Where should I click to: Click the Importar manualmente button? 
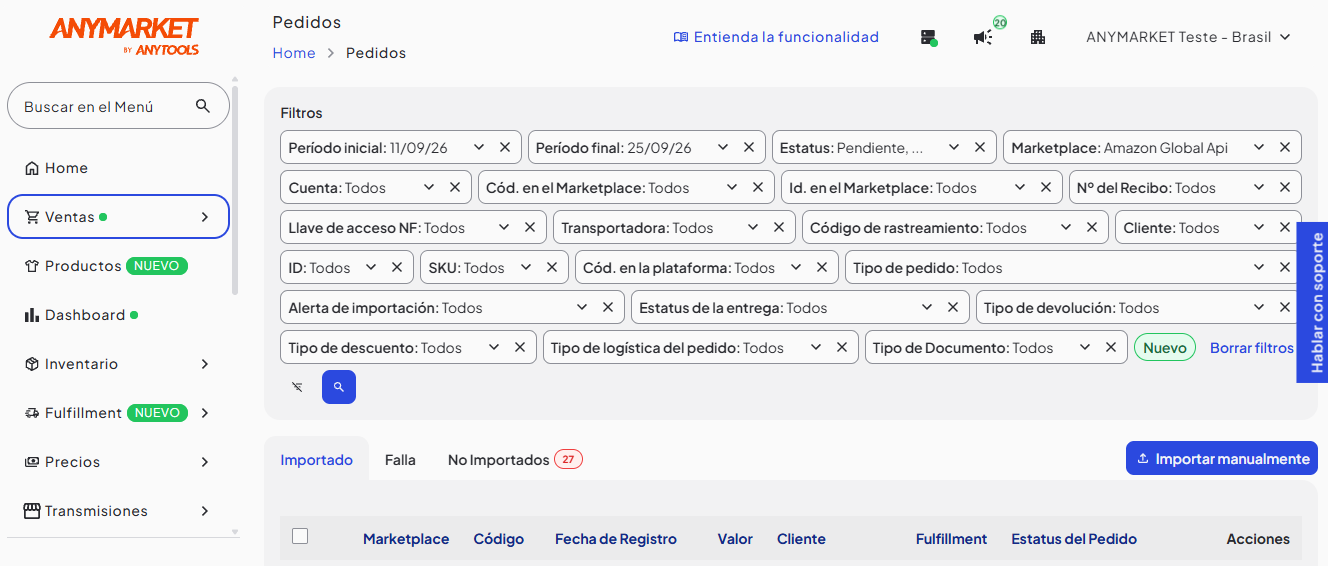[1222, 459]
